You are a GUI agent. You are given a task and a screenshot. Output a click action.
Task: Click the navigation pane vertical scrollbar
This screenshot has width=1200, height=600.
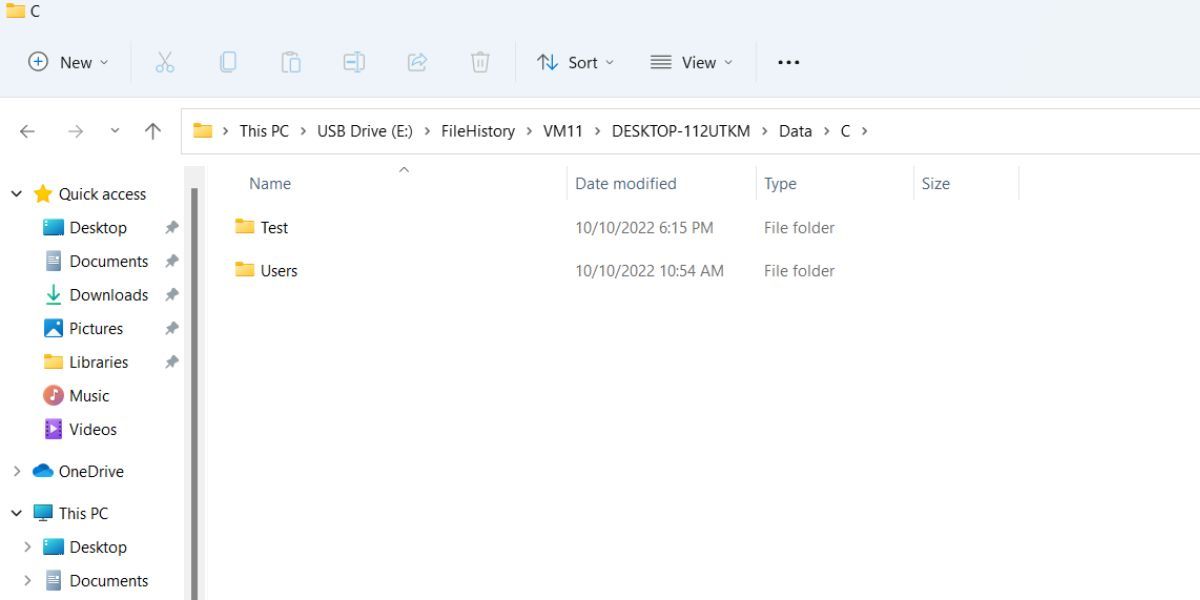coord(194,390)
